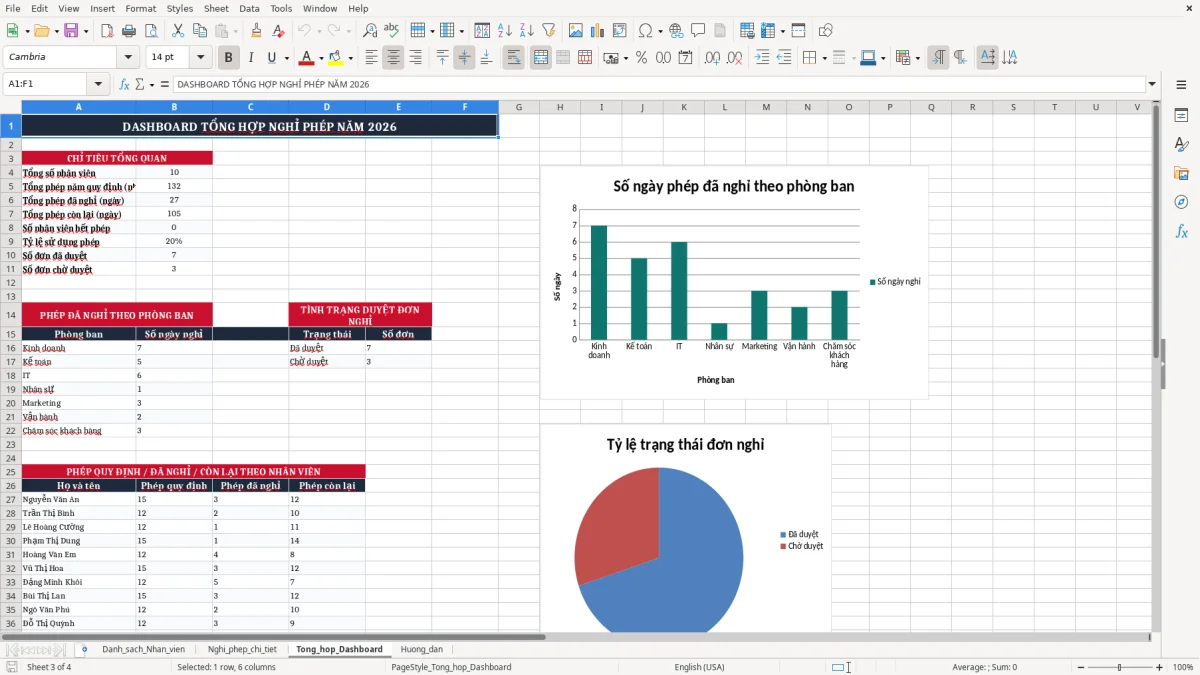
Task: Toggle Center Horizontally alignment
Action: click(393, 58)
